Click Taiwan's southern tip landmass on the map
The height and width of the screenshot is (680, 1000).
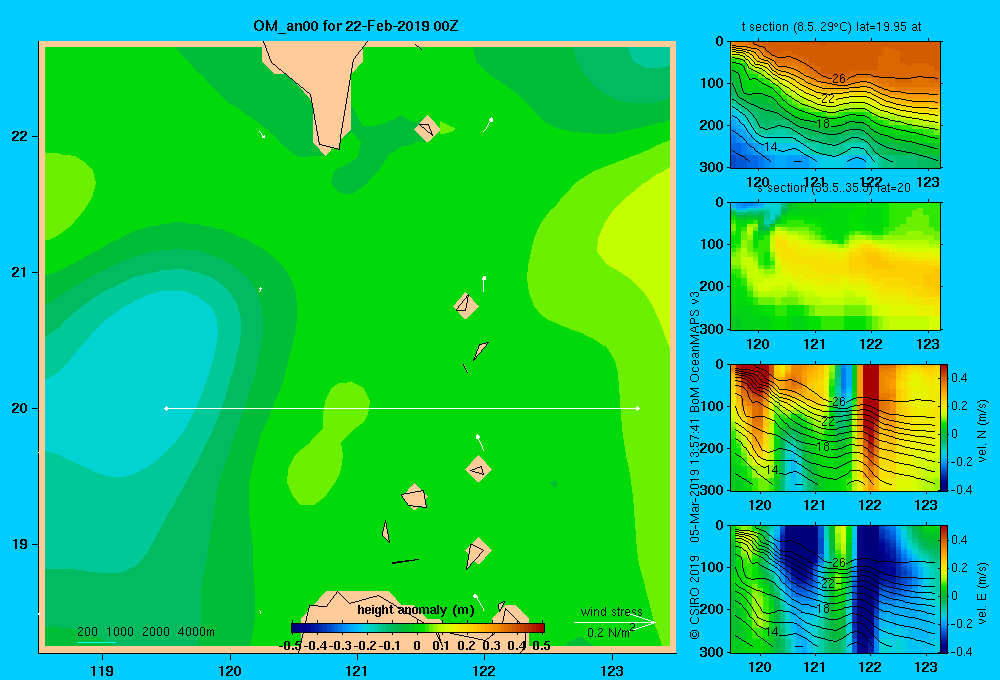(322, 89)
